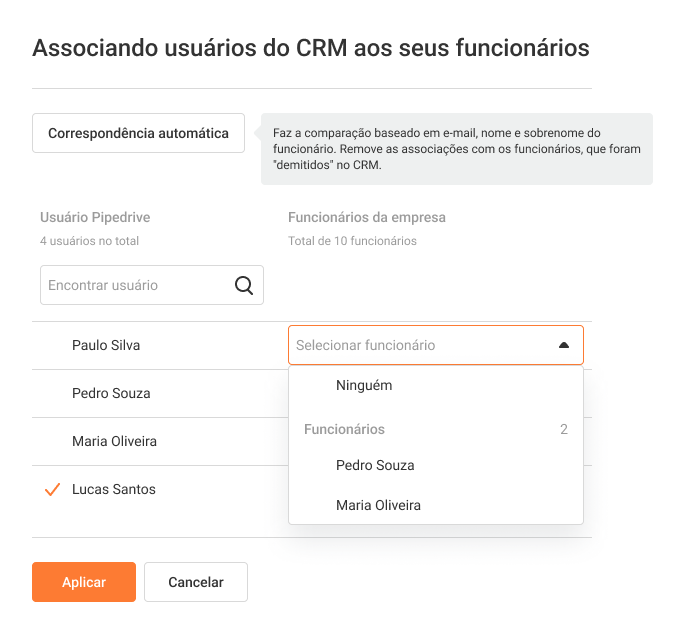Screen dimensions: 685x634
Task: Click the orange 'Aplicar' button
Action: point(84,582)
